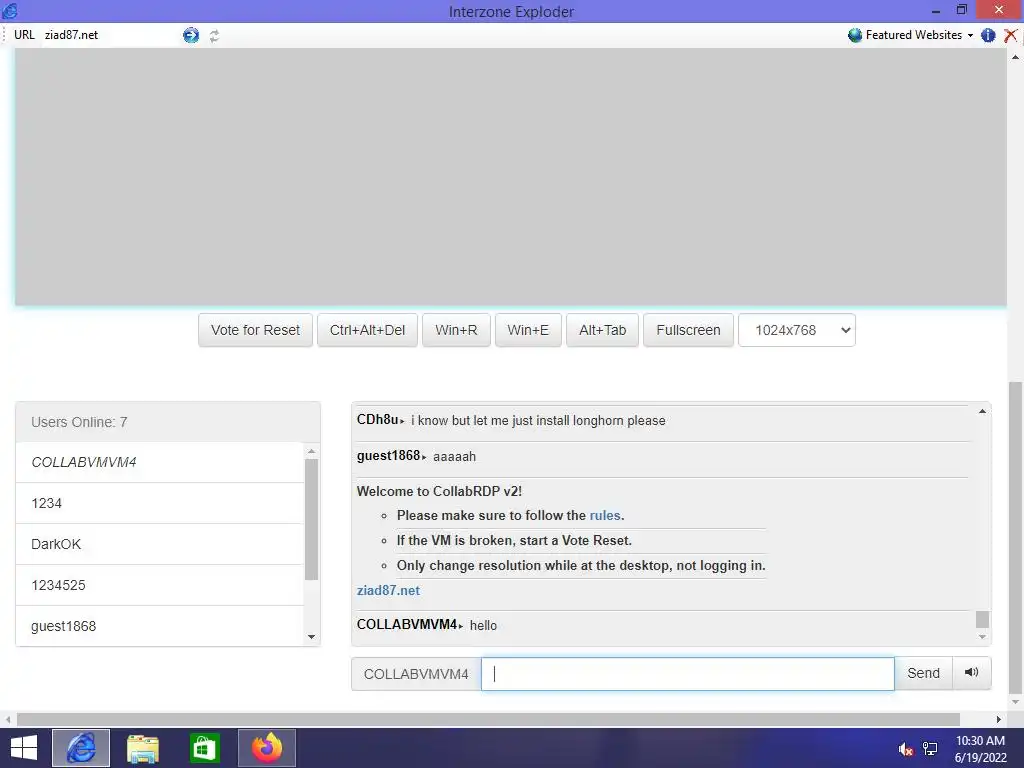Click the Interzone Exploder title bar logo
This screenshot has height=768, width=1024.
[x=10, y=11]
